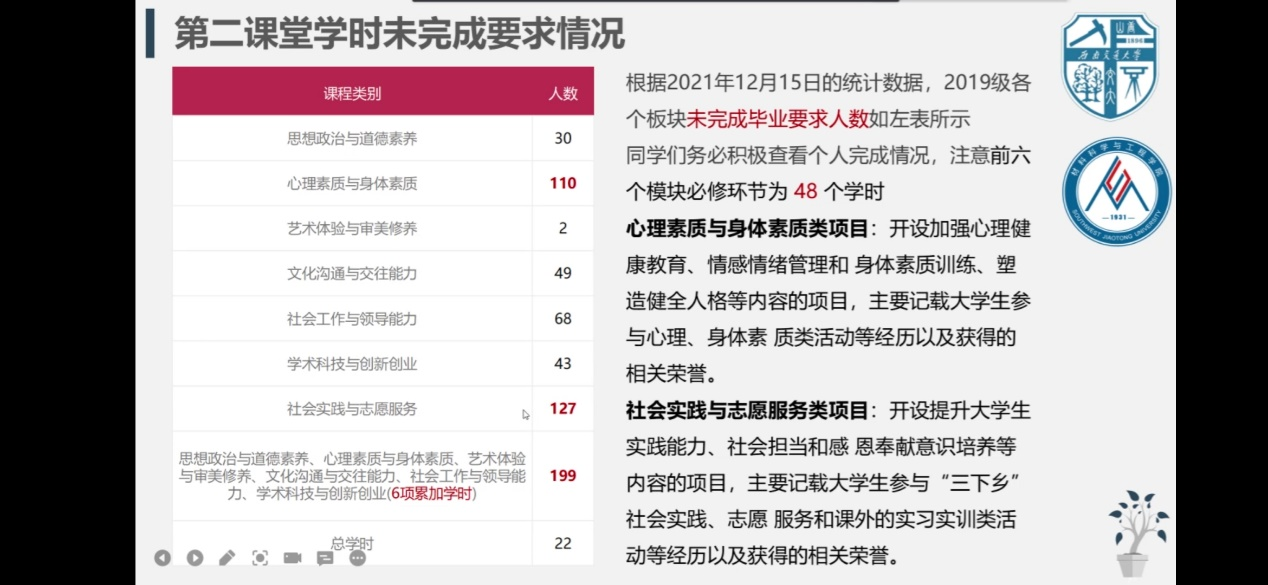Click the red 6项累加学时 note

432,493
